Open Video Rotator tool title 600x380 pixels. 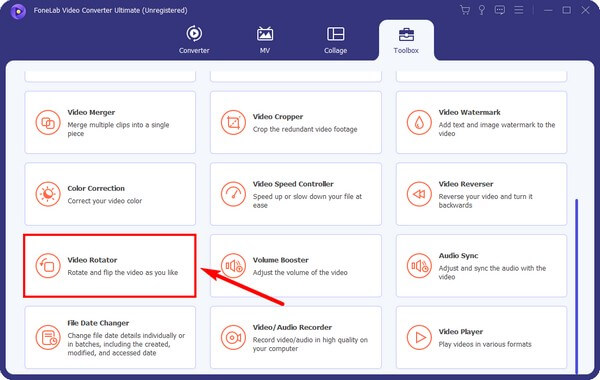pyautogui.click(x=92, y=260)
